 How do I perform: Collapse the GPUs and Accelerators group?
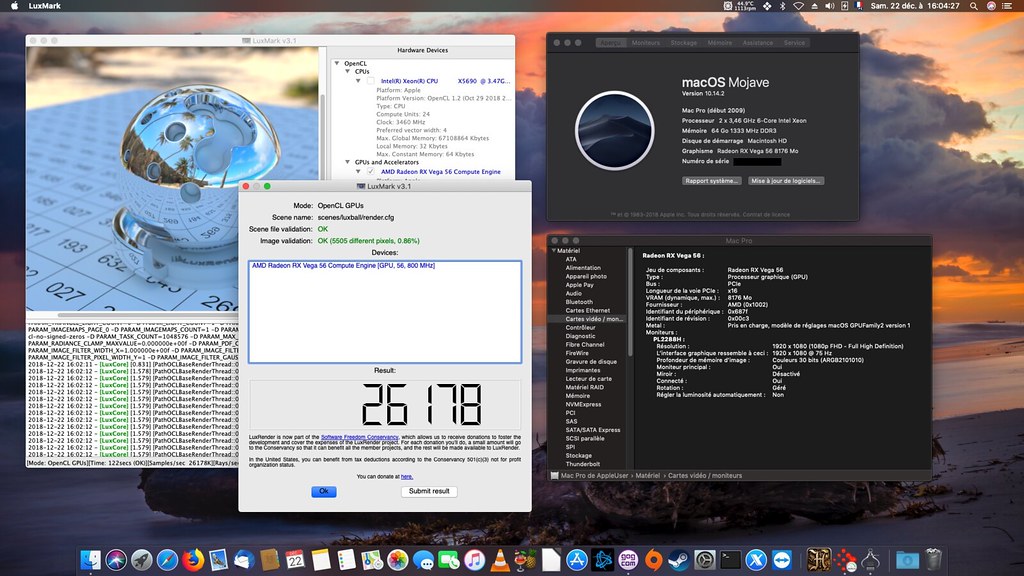pos(346,162)
